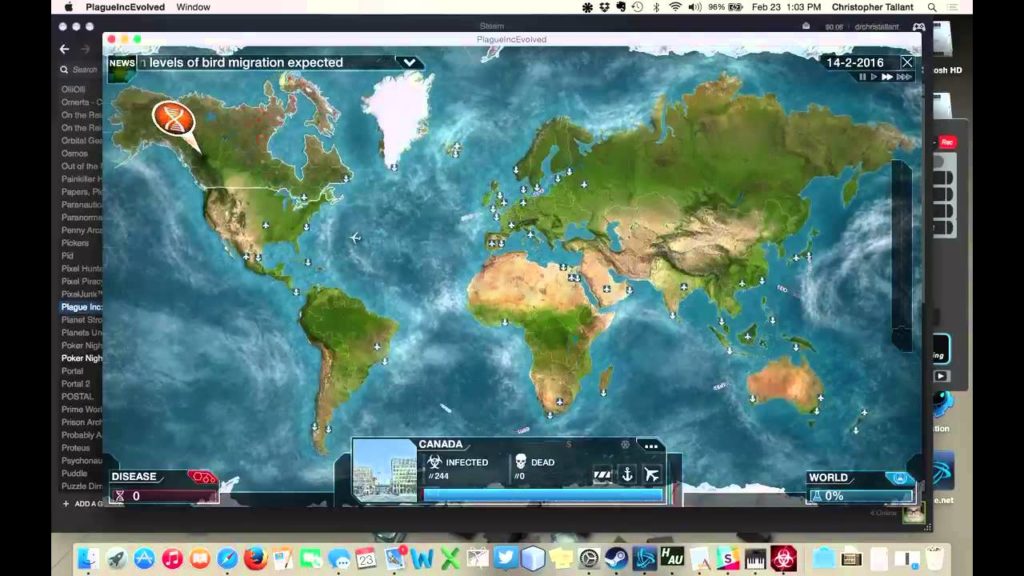The width and height of the screenshot is (1024, 576).
Task: Select Proteus in Steam library list
Action: [x=76, y=448]
